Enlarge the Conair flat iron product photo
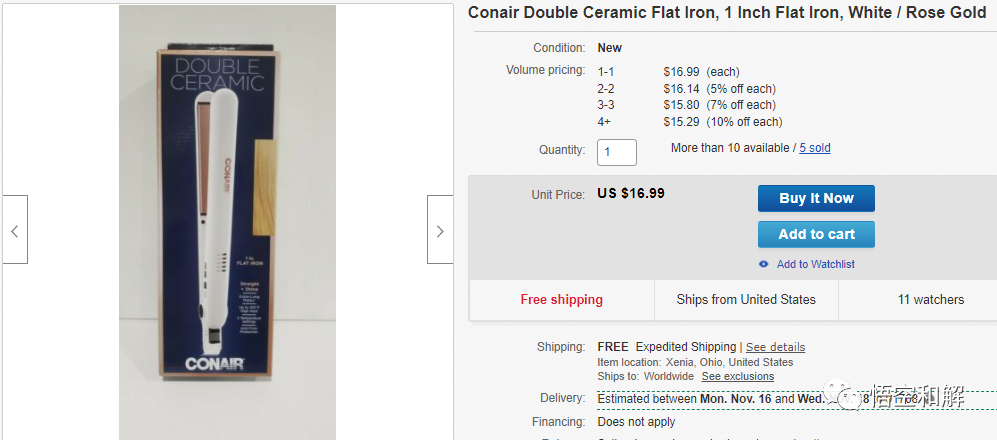 227,222
